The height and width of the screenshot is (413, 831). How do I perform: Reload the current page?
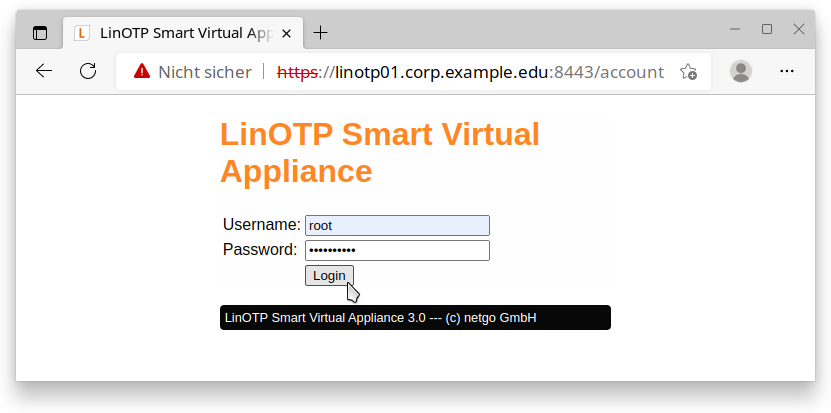coord(88,71)
